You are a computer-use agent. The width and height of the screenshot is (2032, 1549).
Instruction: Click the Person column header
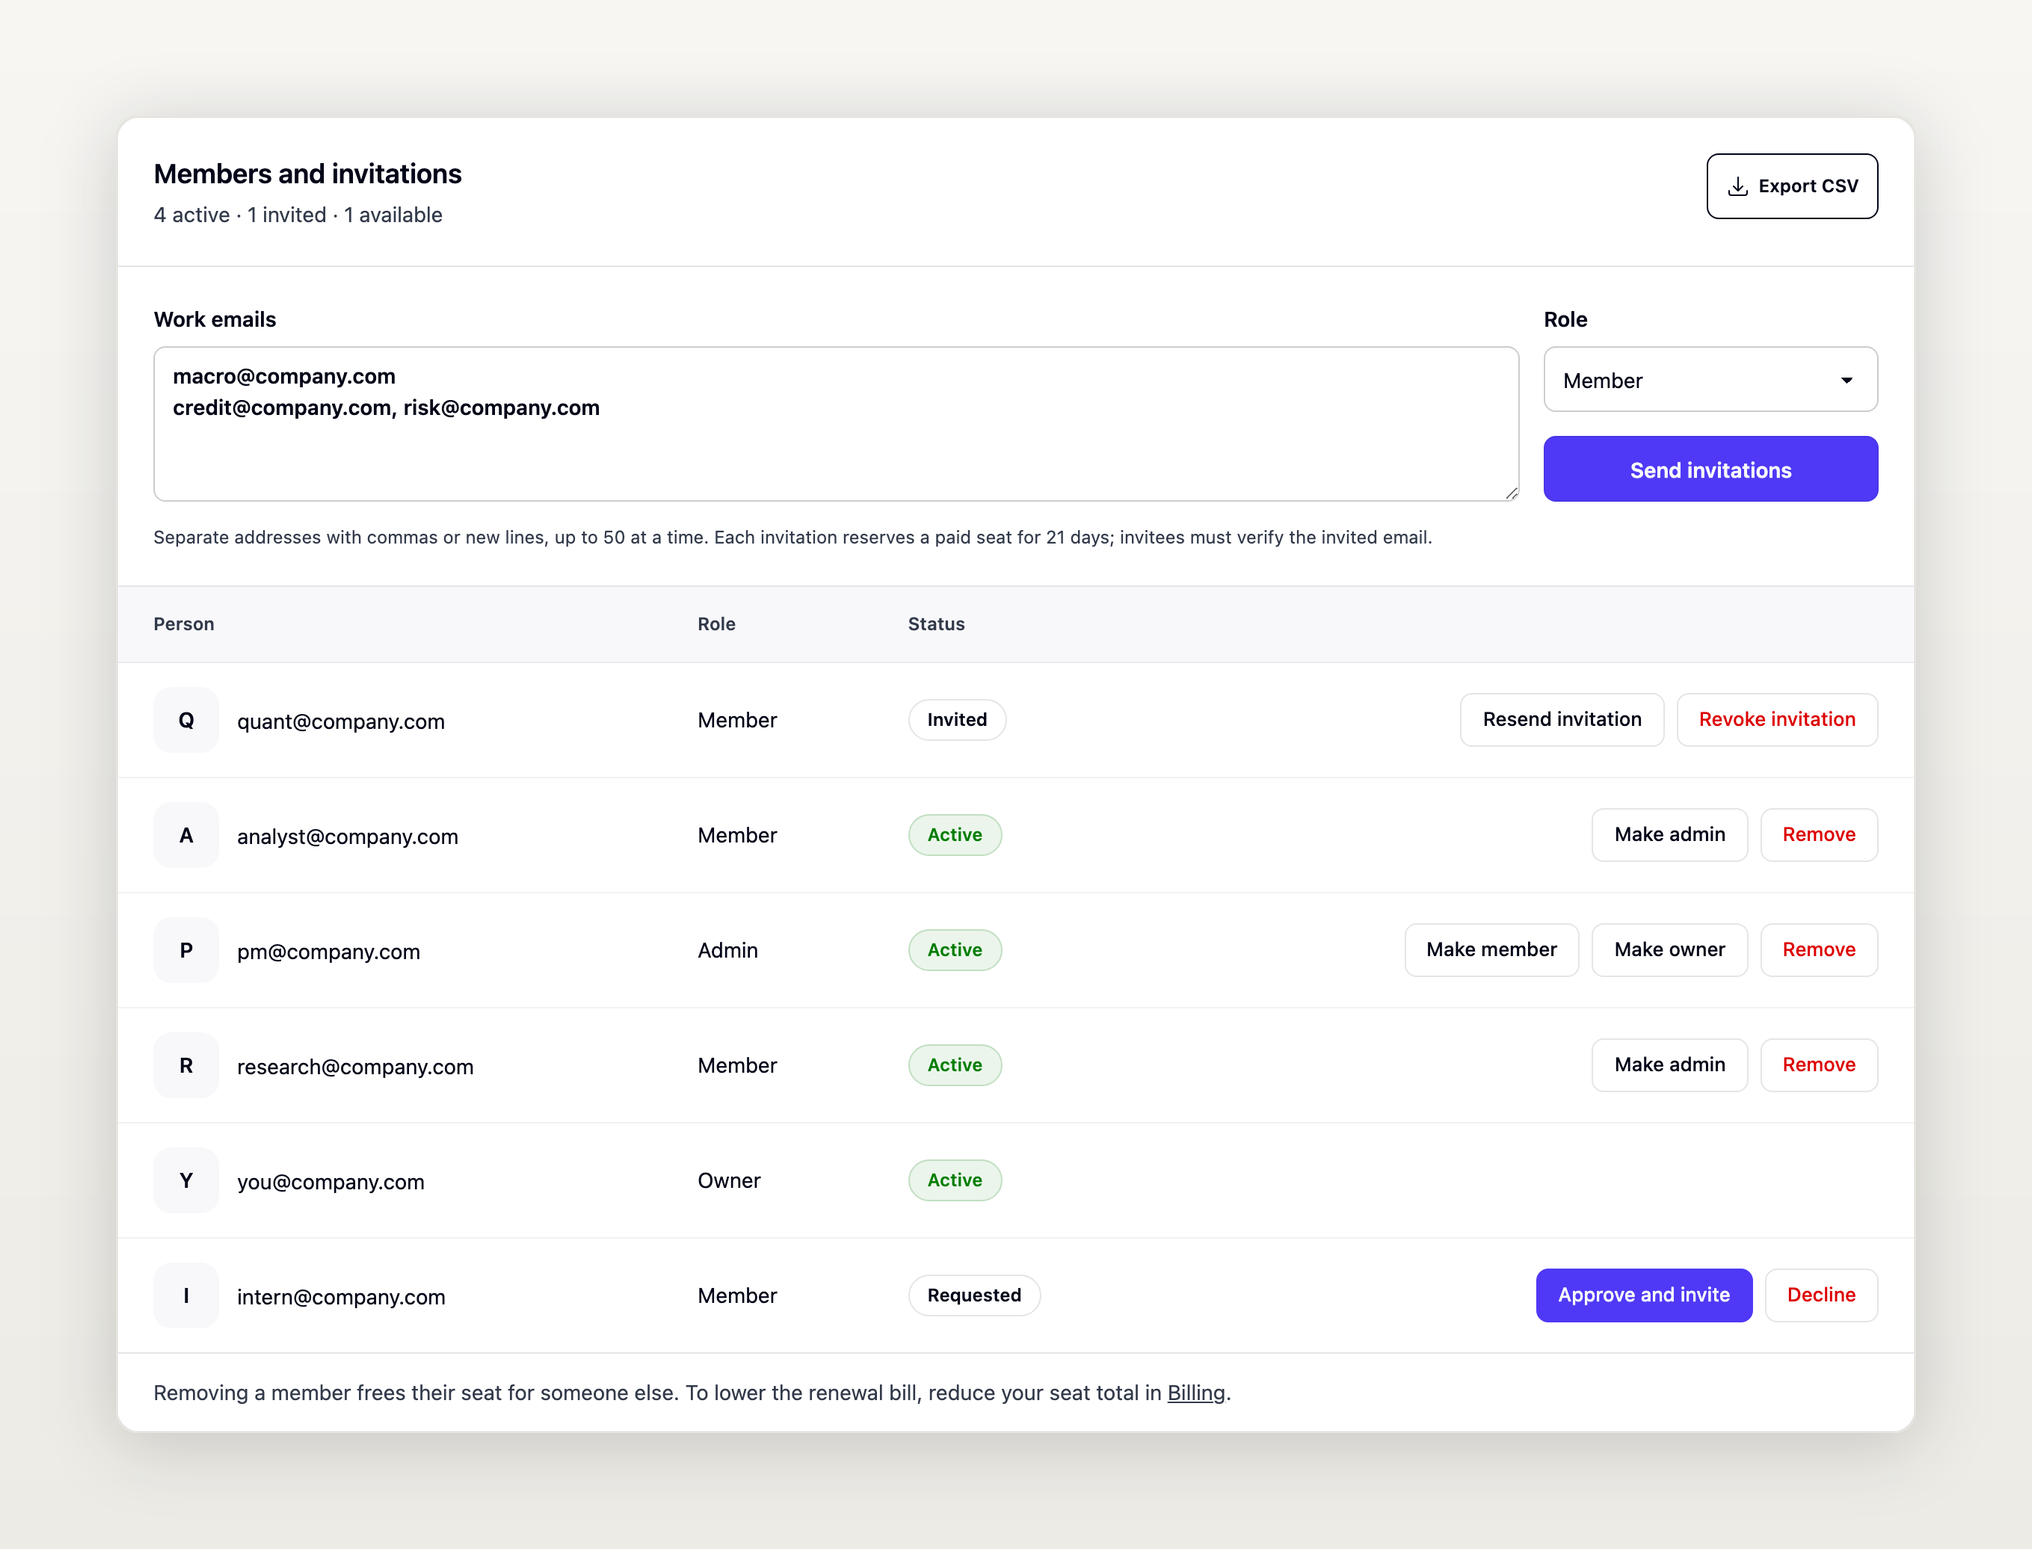pyautogui.click(x=184, y=624)
